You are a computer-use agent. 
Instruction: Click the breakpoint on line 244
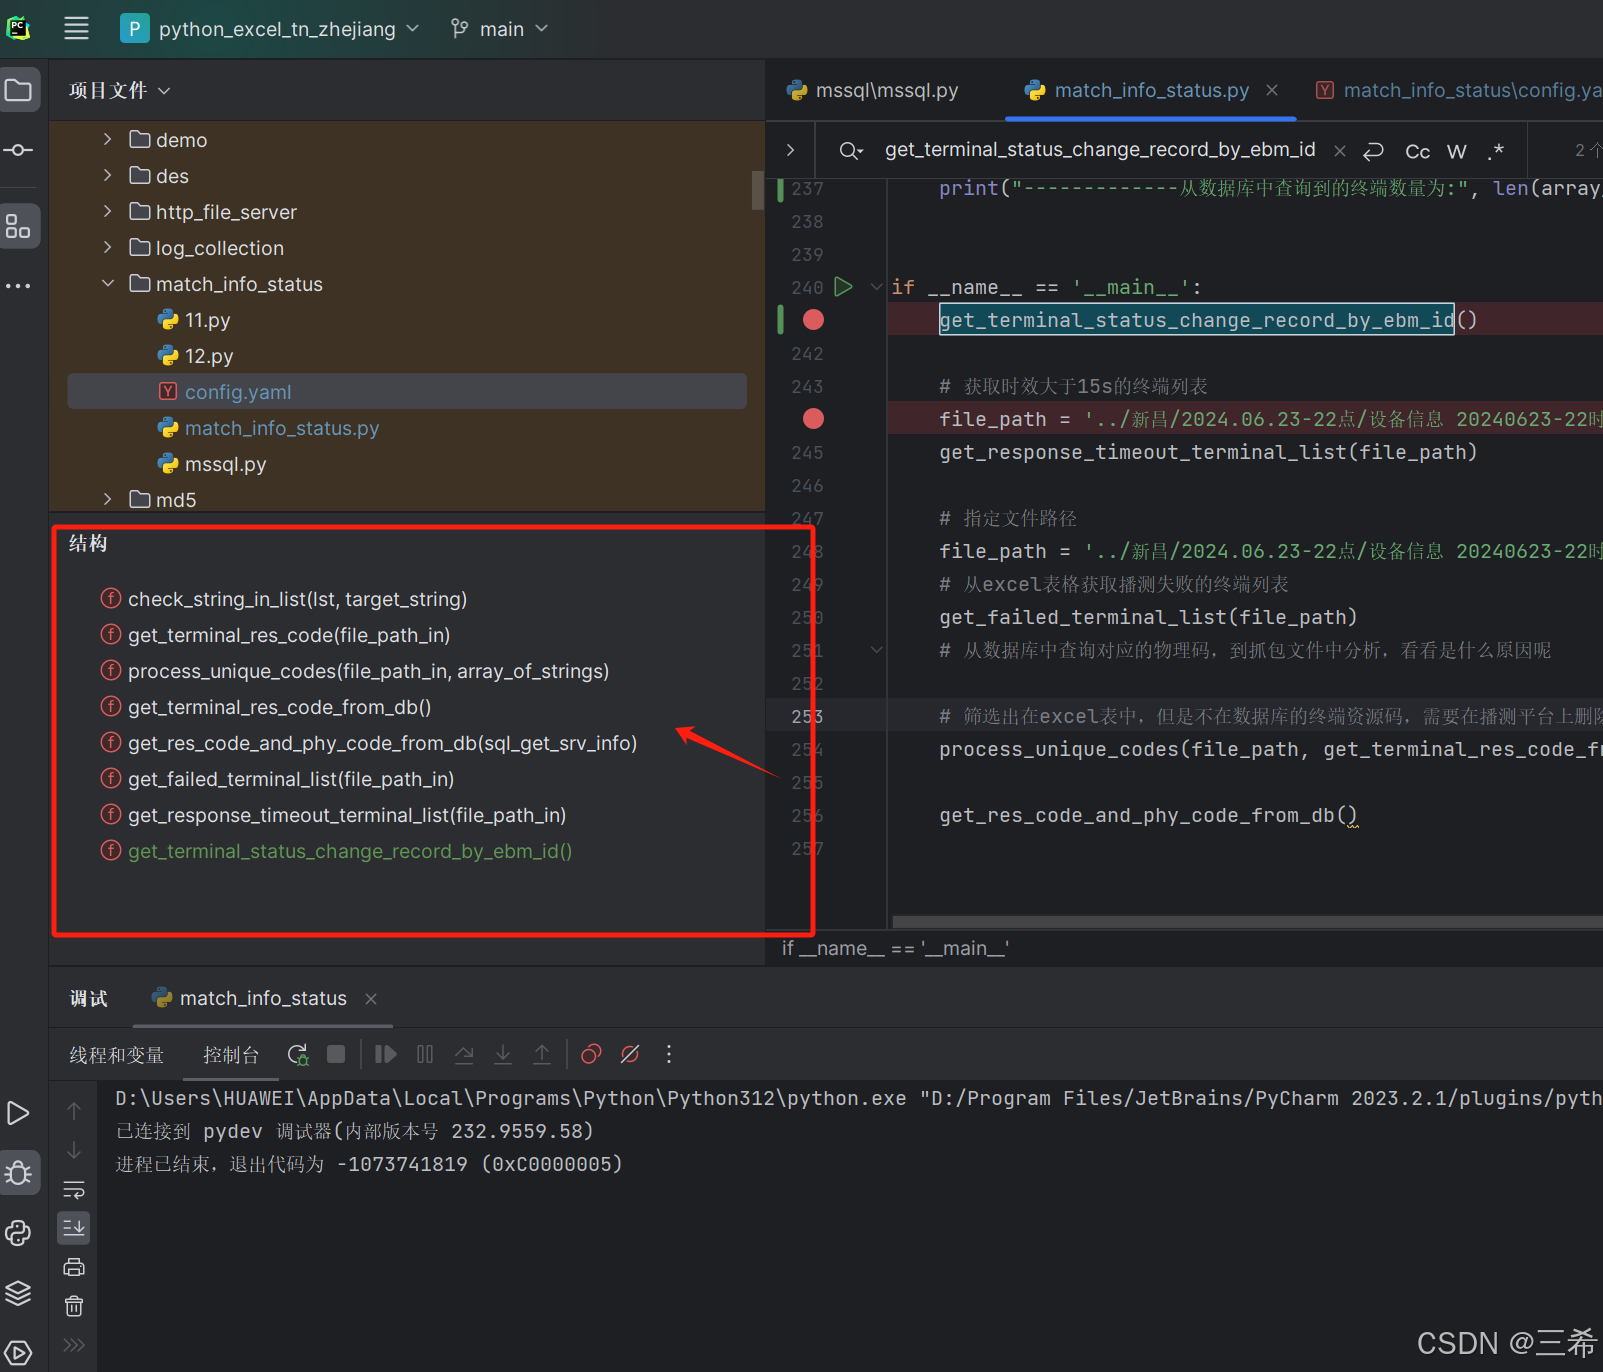[x=813, y=418]
